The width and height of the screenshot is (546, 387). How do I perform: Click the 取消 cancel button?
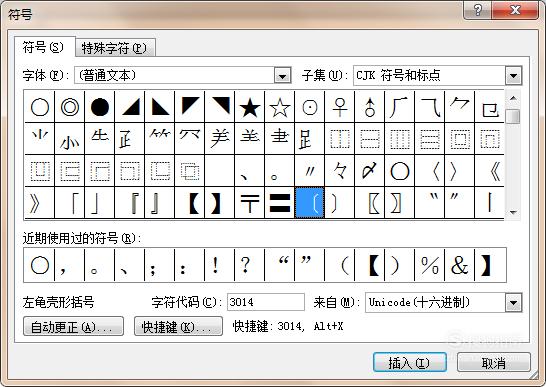[494, 363]
